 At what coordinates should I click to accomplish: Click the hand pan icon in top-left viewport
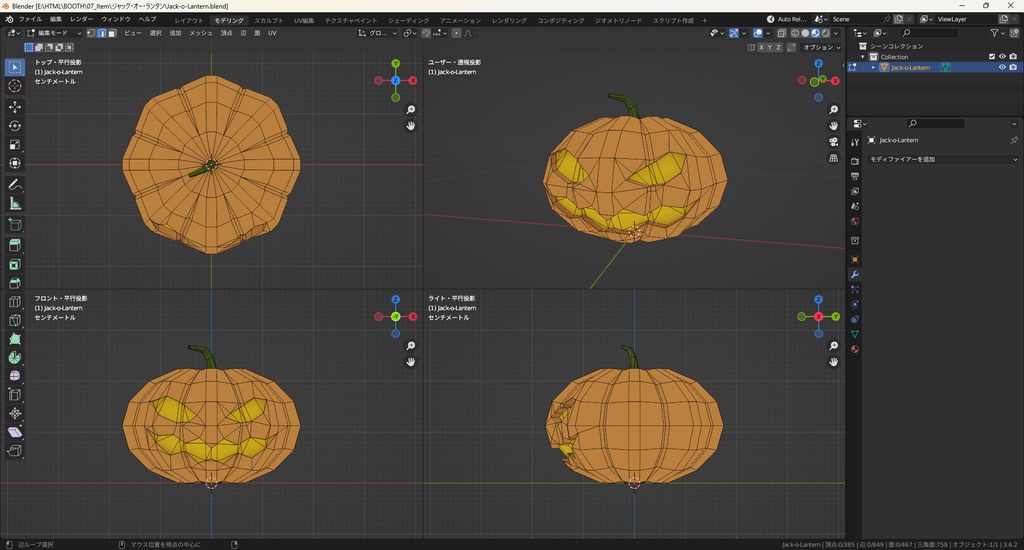pos(410,126)
